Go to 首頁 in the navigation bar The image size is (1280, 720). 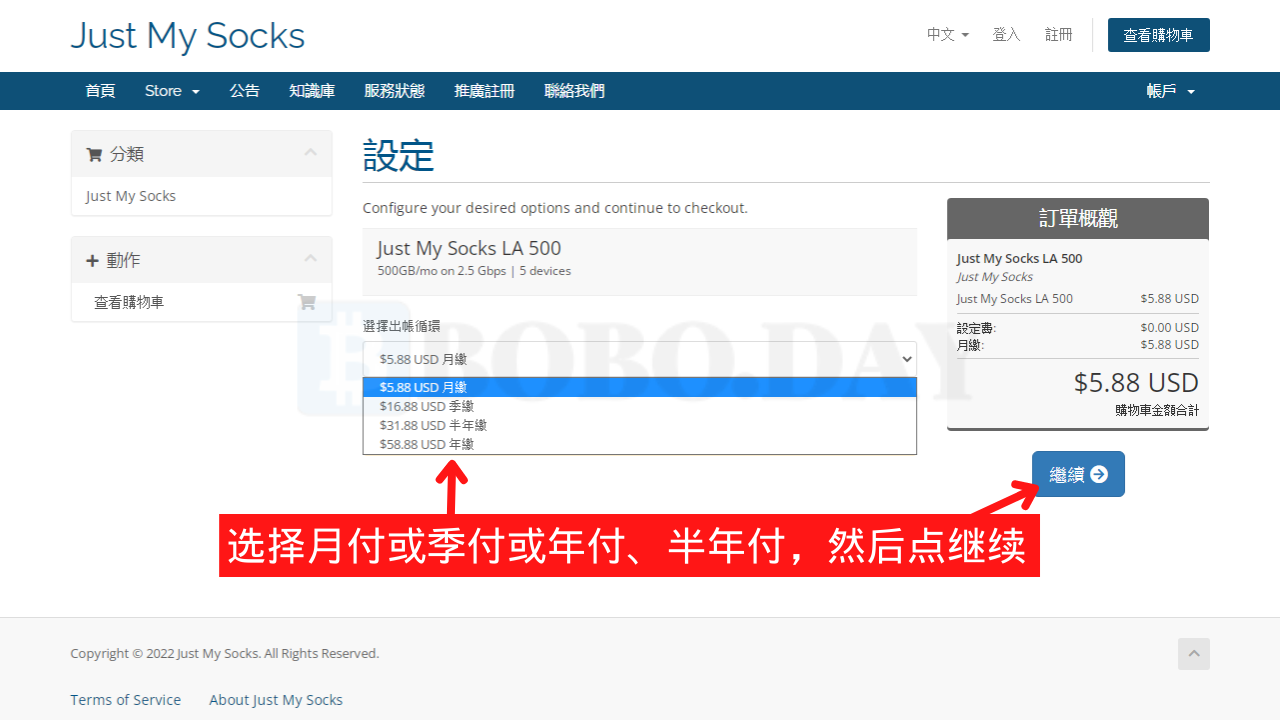[x=100, y=91]
